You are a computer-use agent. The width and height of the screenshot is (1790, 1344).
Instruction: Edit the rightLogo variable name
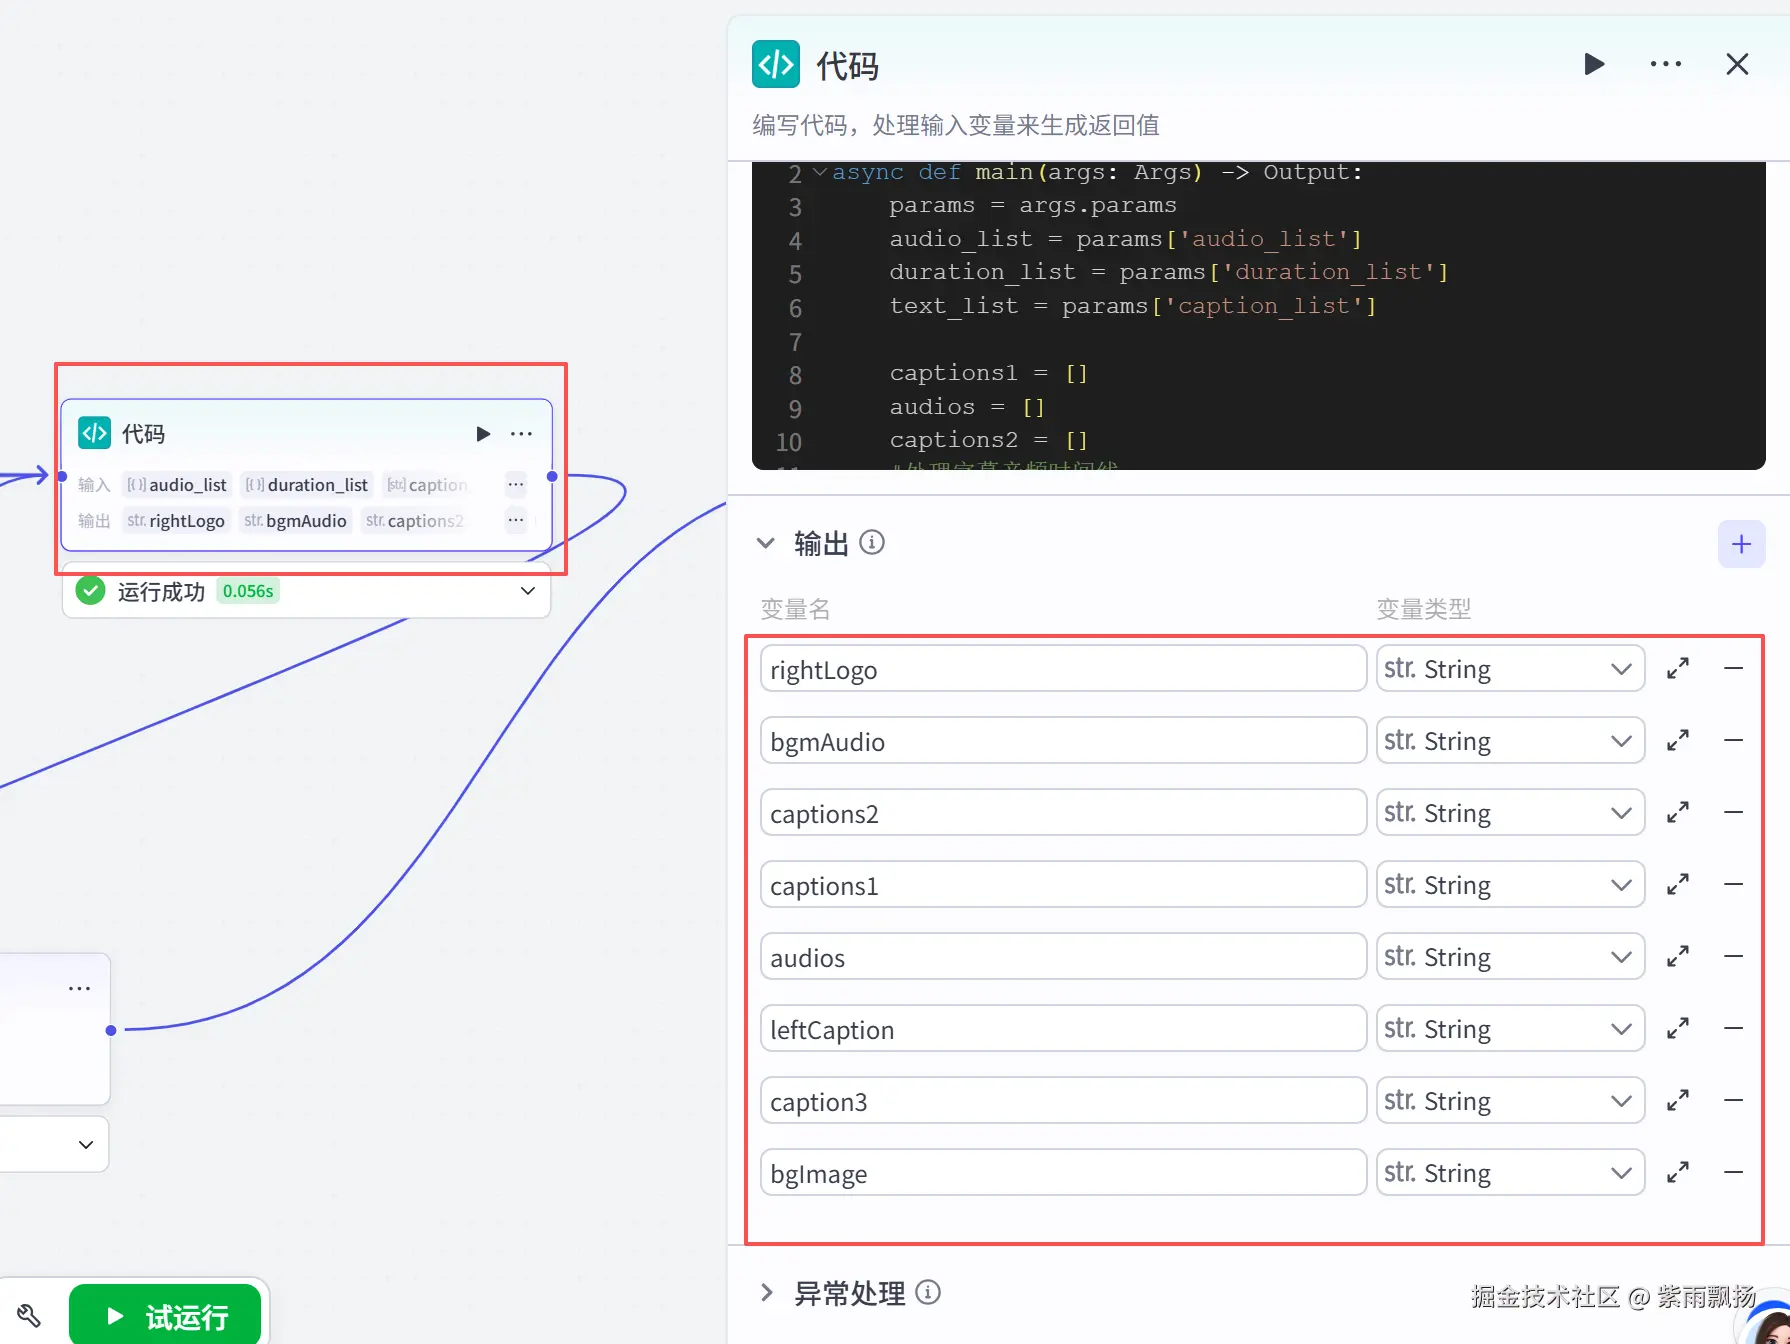pyautogui.click(x=1063, y=669)
